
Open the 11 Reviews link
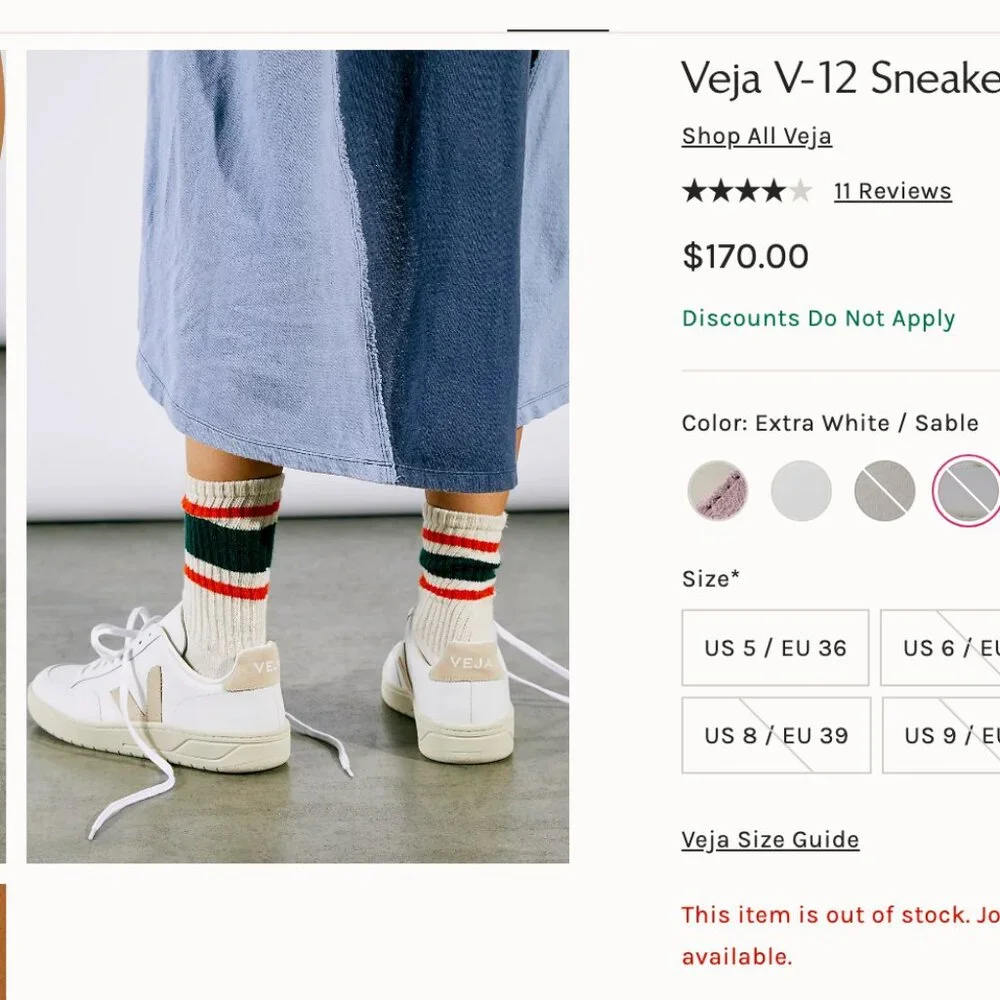pyautogui.click(x=892, y=191)
